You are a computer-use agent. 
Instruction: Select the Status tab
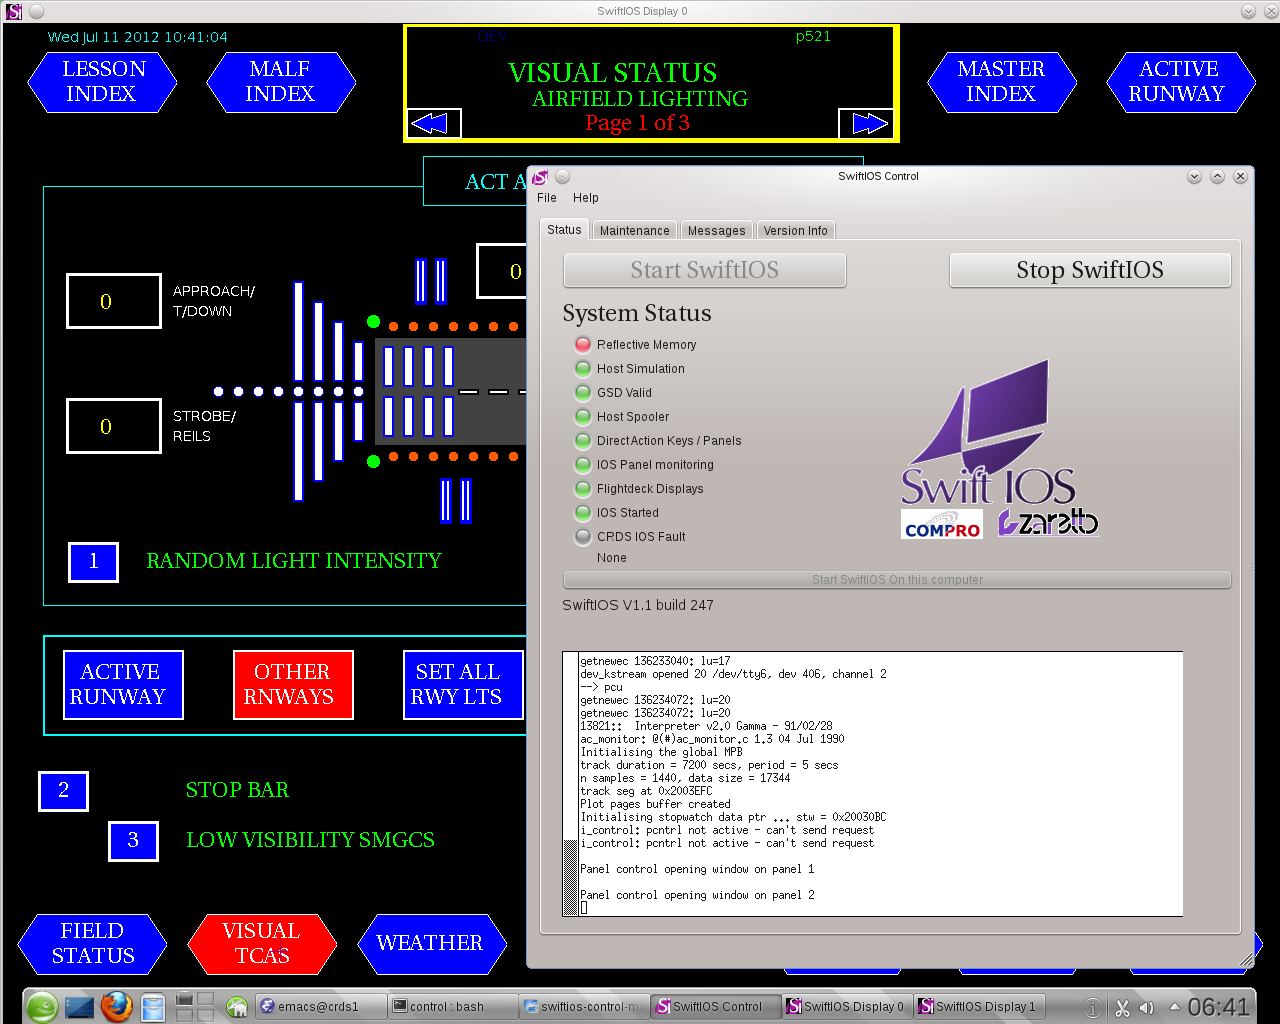pyautogui.click(x=564, y=230)
